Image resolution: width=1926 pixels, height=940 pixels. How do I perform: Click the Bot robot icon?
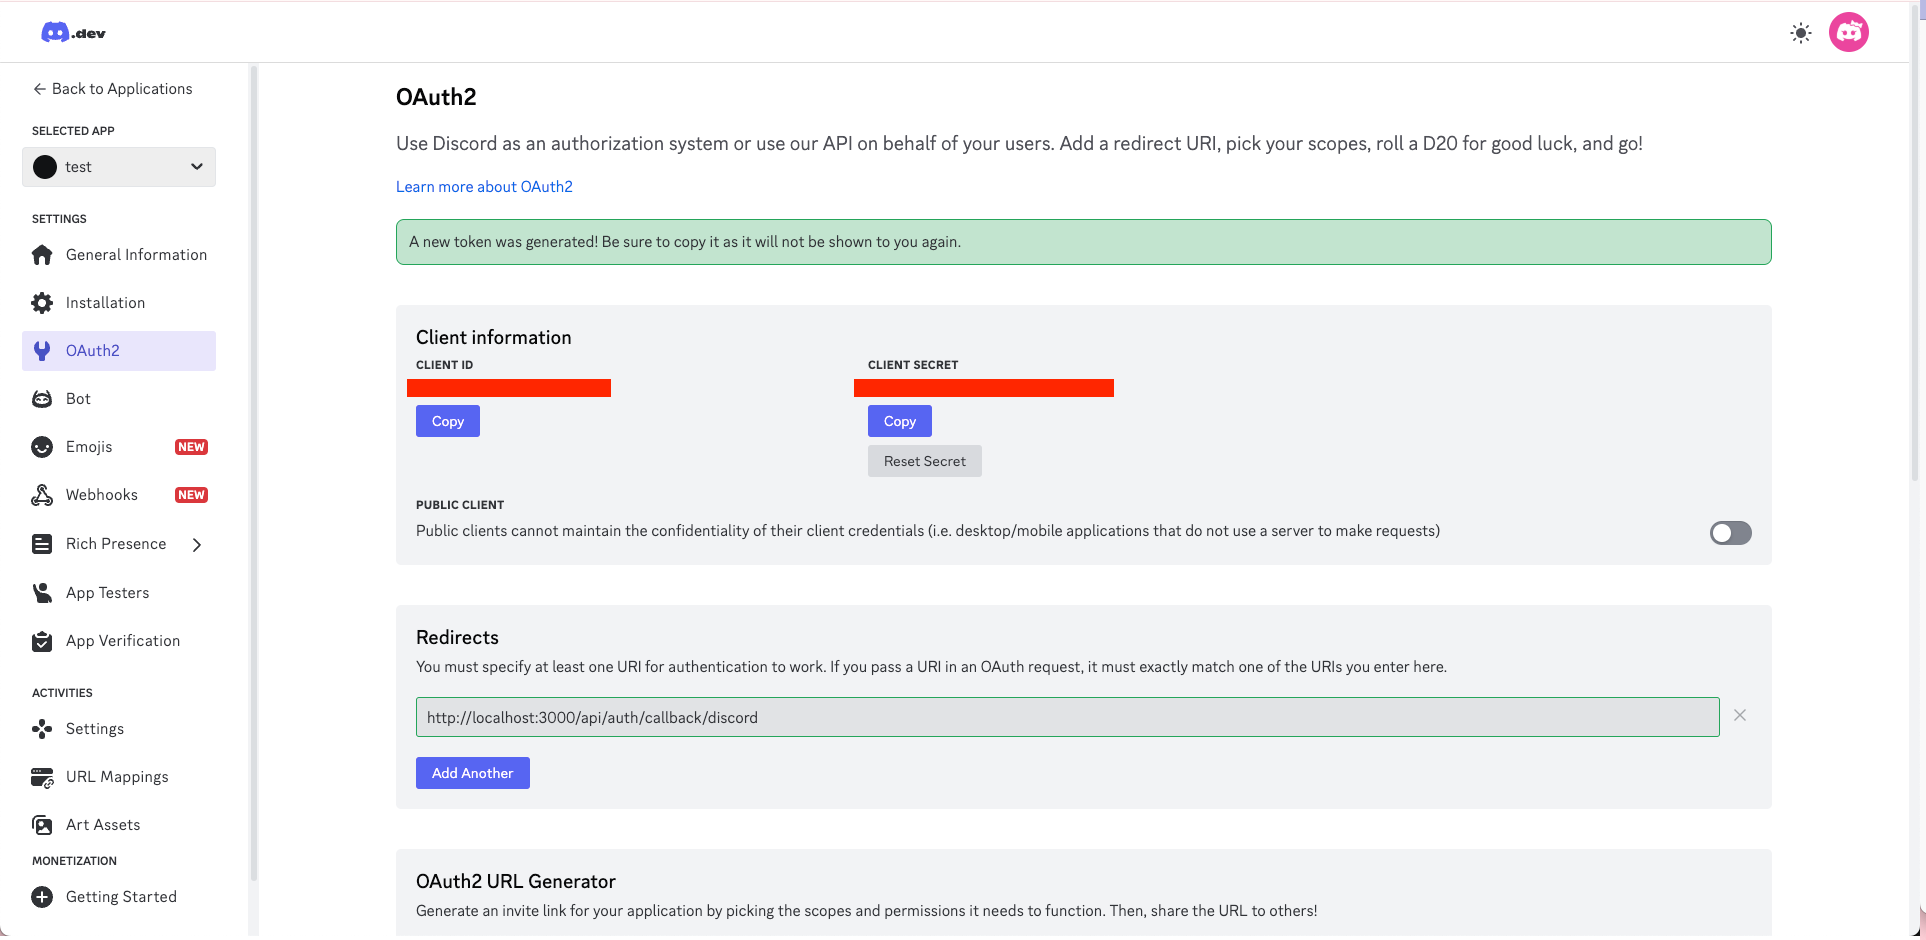(x=42, y=399)
